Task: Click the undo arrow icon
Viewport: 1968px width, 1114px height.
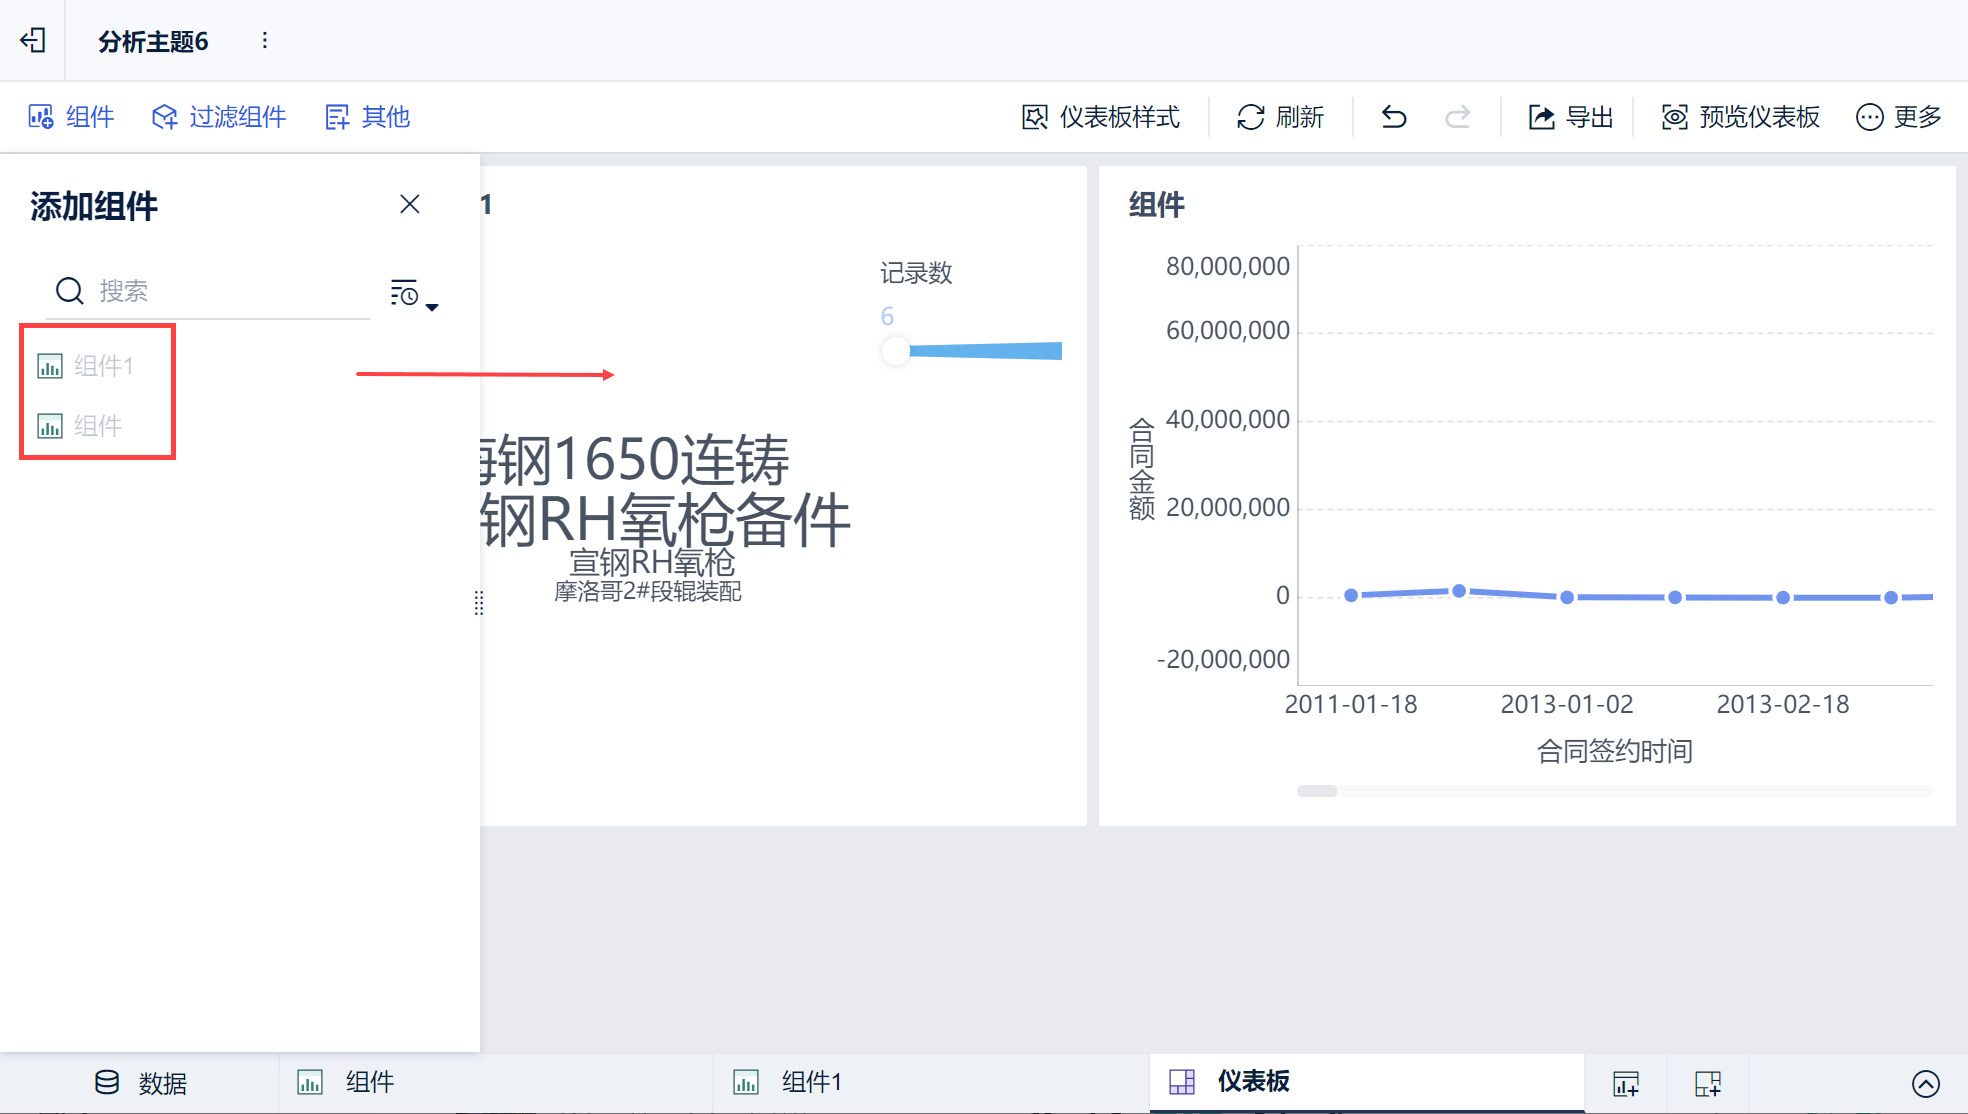Action: [1394, 117]
